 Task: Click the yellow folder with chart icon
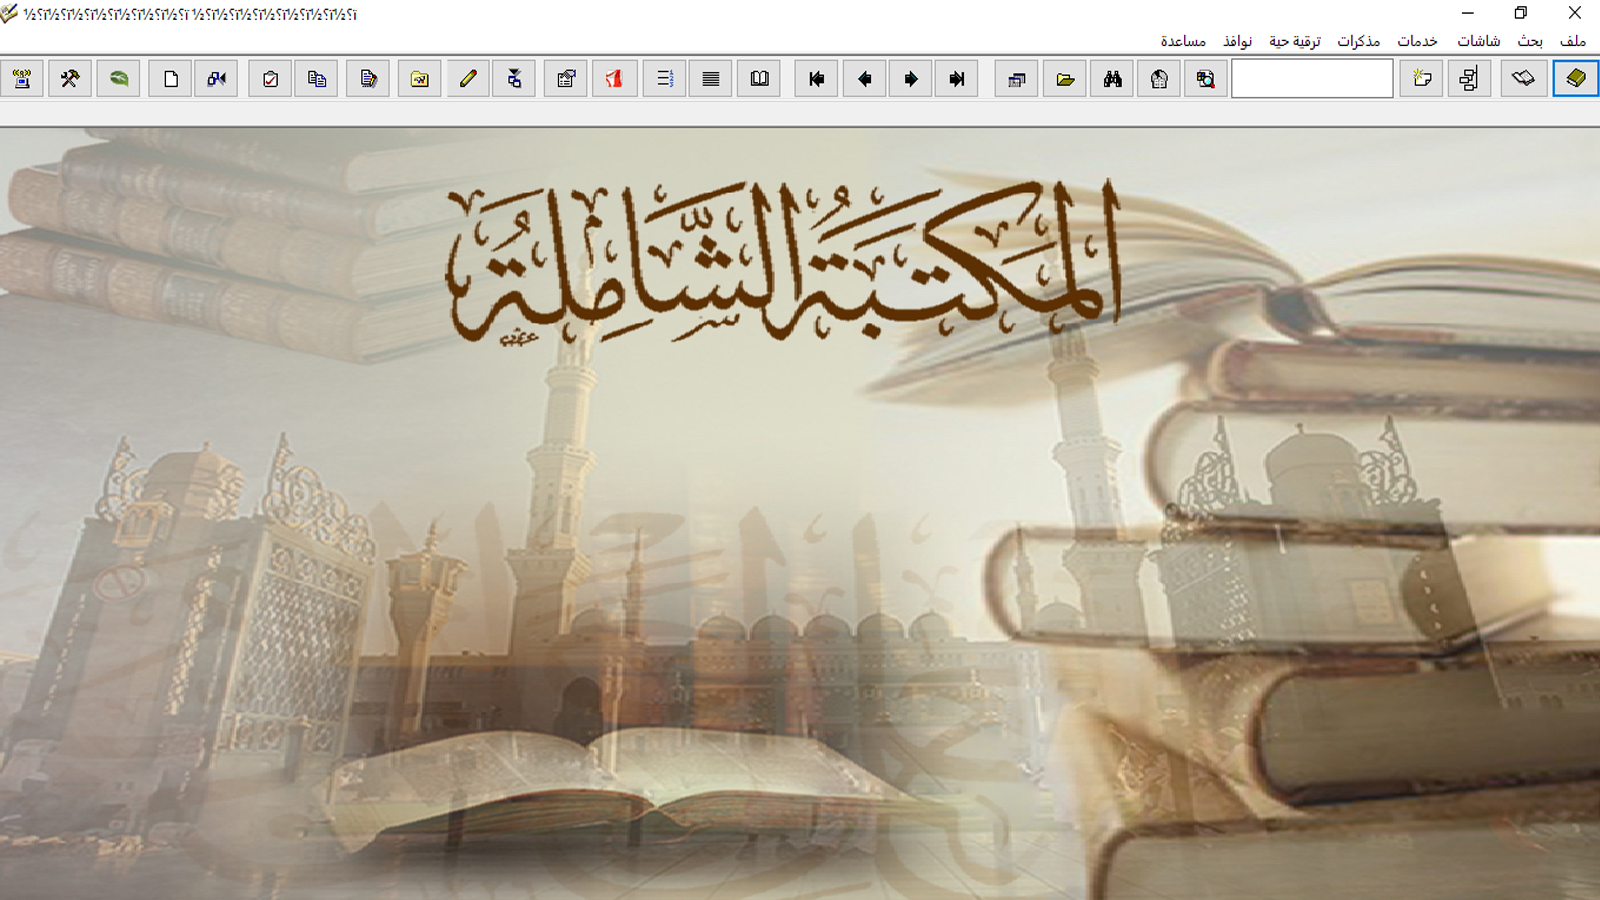pos(420,78)
